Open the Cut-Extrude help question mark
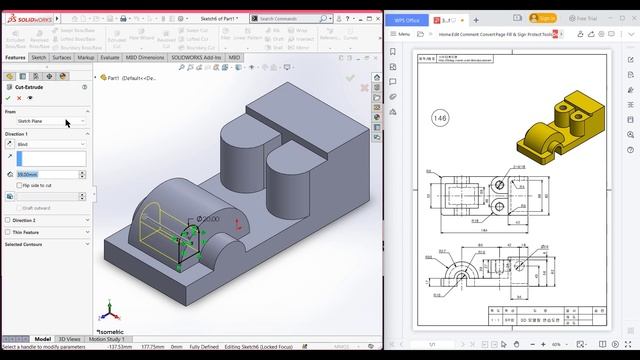The width and height of the screenshot is (640, 360). 84,87
